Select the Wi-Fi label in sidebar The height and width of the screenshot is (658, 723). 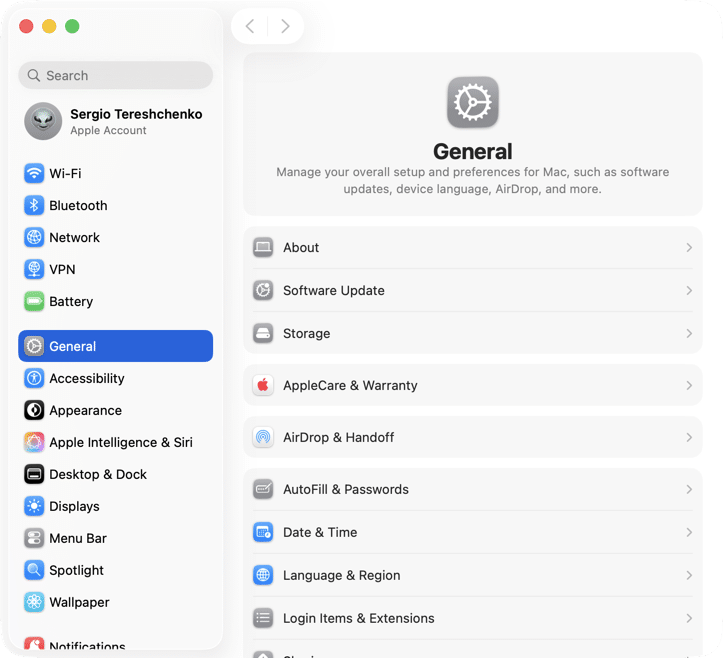tap(65, 173)
